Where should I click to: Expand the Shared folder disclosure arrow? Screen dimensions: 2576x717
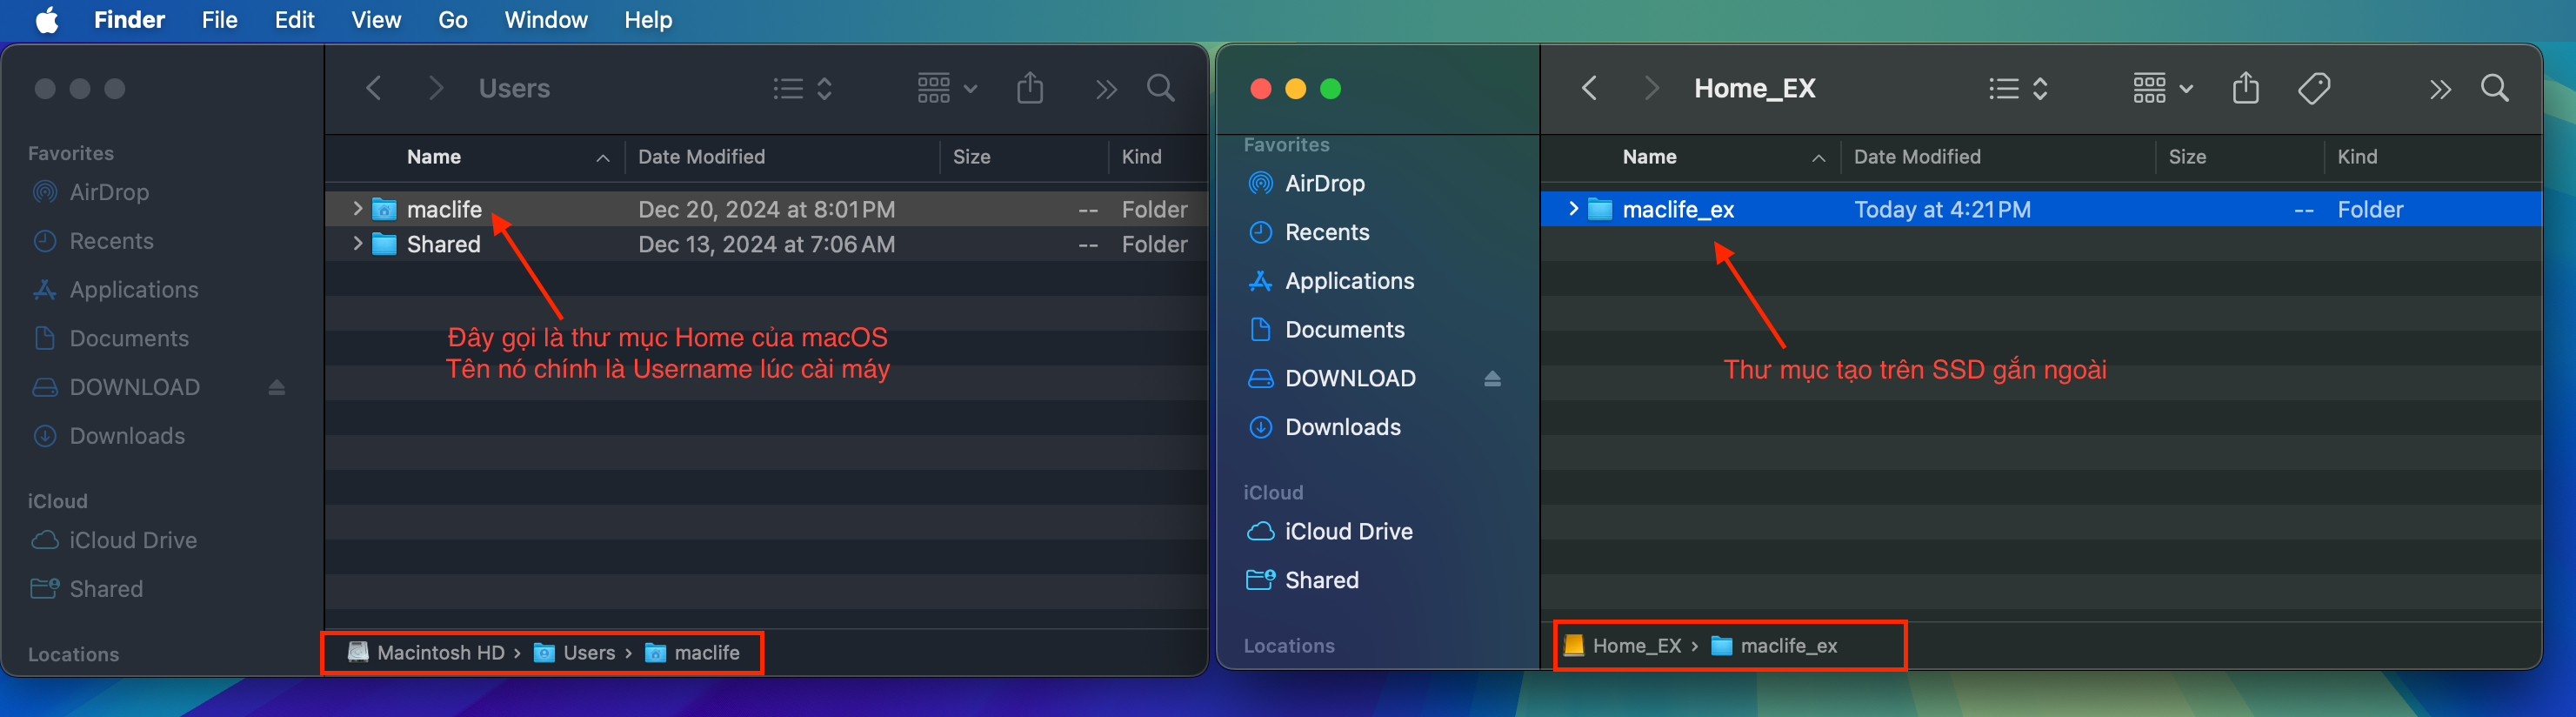pyautogui.click(x=357, y=244)
